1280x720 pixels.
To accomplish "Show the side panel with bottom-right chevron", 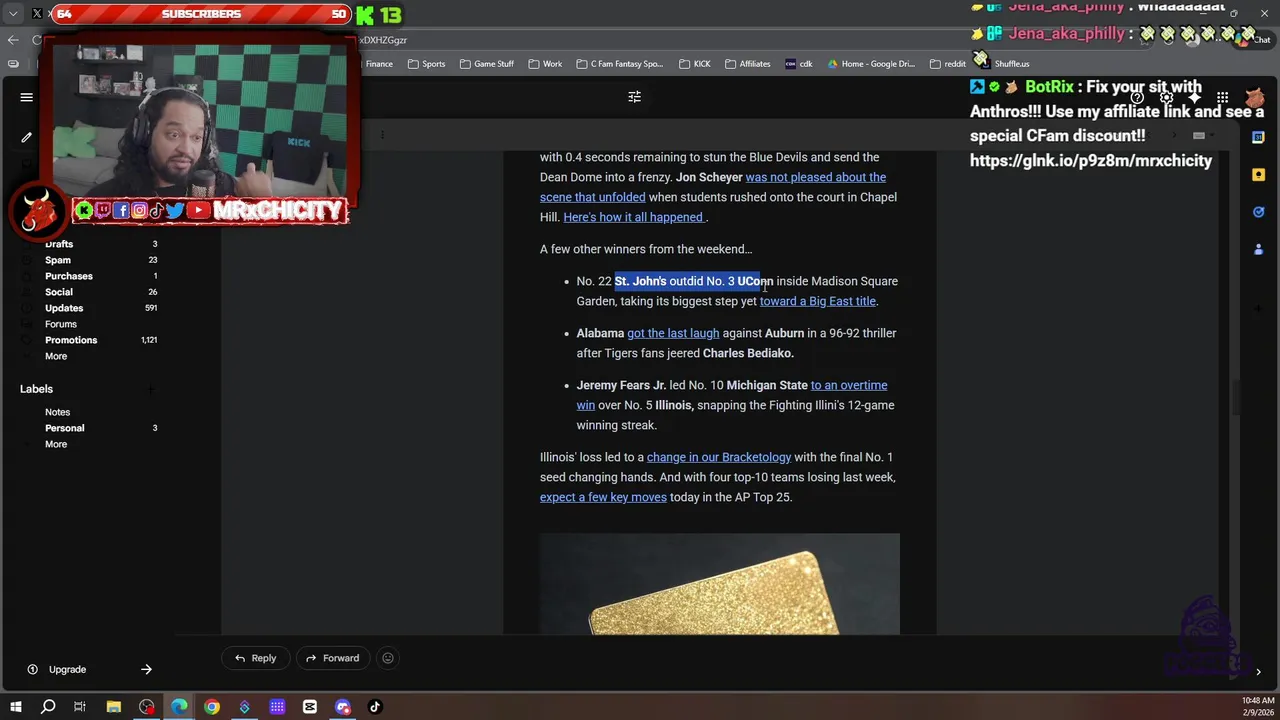I will 1258,672.
